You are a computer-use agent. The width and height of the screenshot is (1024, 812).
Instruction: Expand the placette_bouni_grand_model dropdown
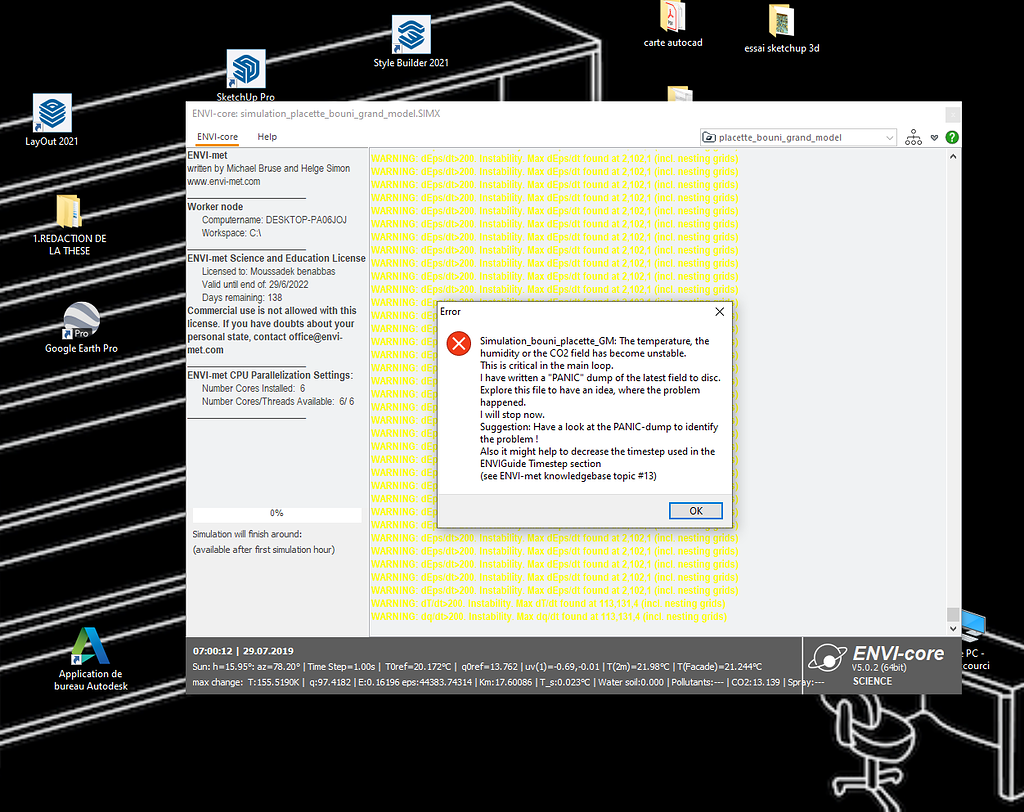point(891,137)
